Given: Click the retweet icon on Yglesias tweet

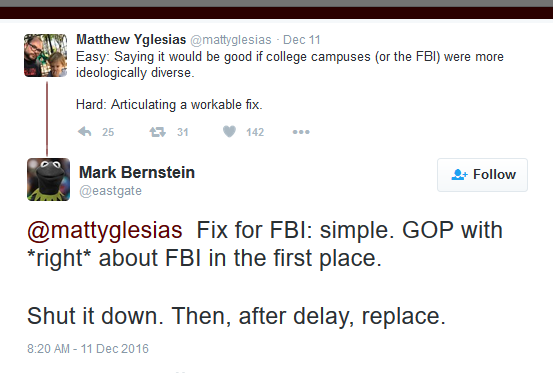Looking at the screenshot, I should coord(157,132).
